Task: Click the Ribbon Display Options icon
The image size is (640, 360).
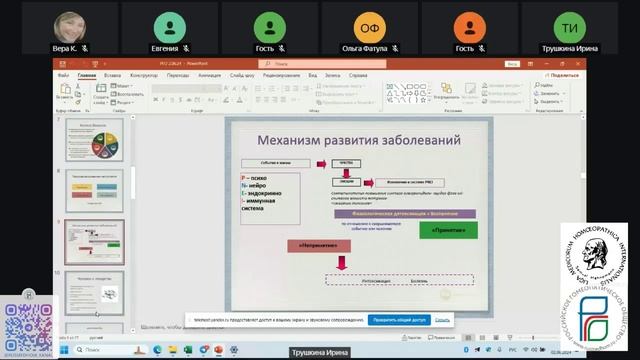Action: (x=530, y=64)
